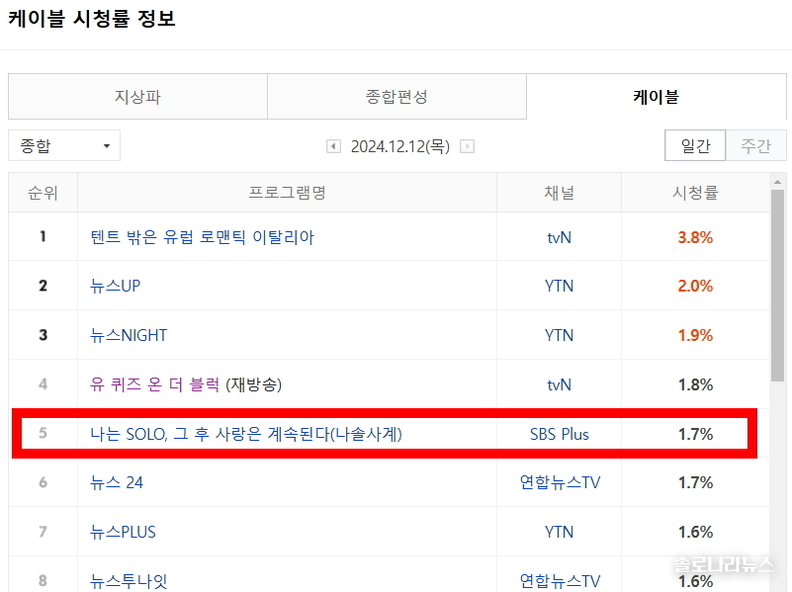Image resolution: width=792 pixels, height=592 pixels.
Task: Click YTN channel in 뉴스PLUS row
Action: tap(559, 532)
